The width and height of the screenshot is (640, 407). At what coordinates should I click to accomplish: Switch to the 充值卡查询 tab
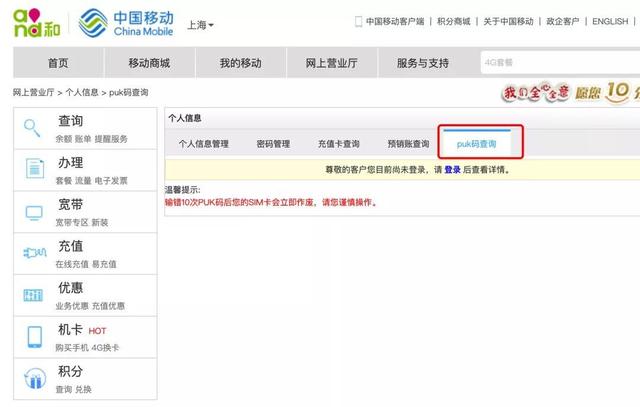click(x=338, y=144)
